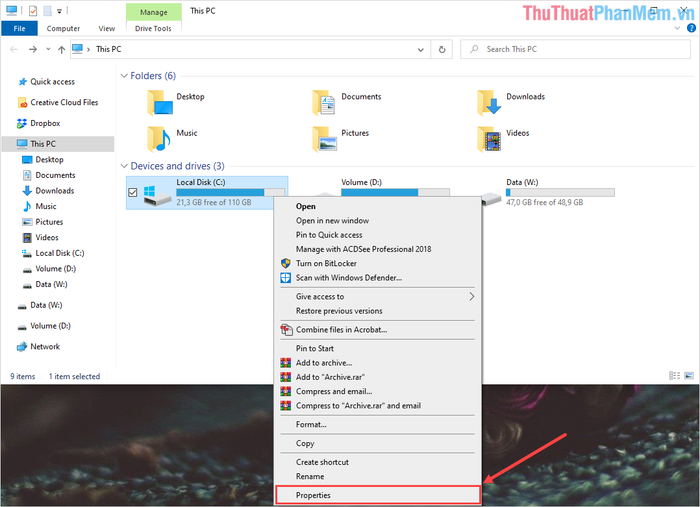This screenshot has width=700, height=507.
Task: Choose Properties from the context menu
Action: 378,495
